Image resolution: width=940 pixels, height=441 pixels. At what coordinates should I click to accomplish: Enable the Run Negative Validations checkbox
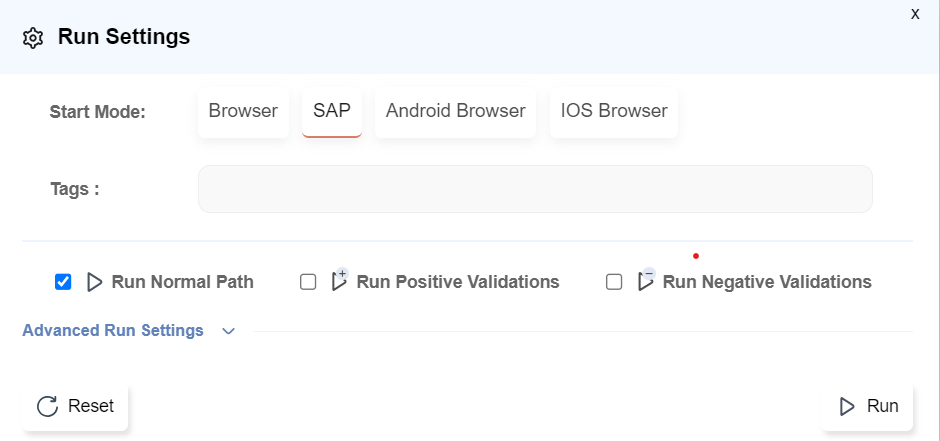(x=614, y=282)
